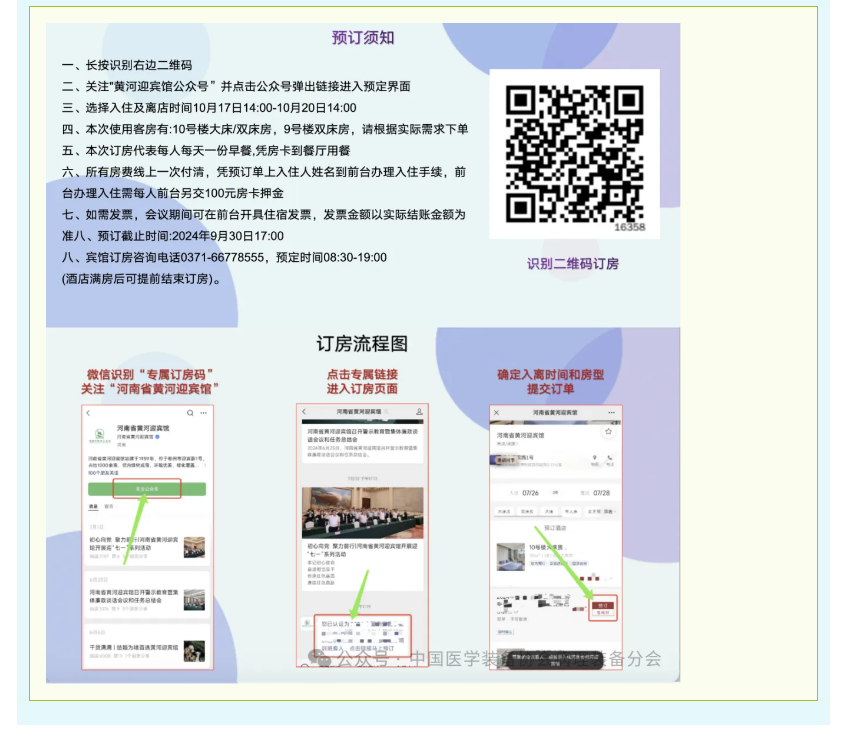Click the caption 微信识别专属订房码
This screenshot has height=743, width=847.
[150, 374]
